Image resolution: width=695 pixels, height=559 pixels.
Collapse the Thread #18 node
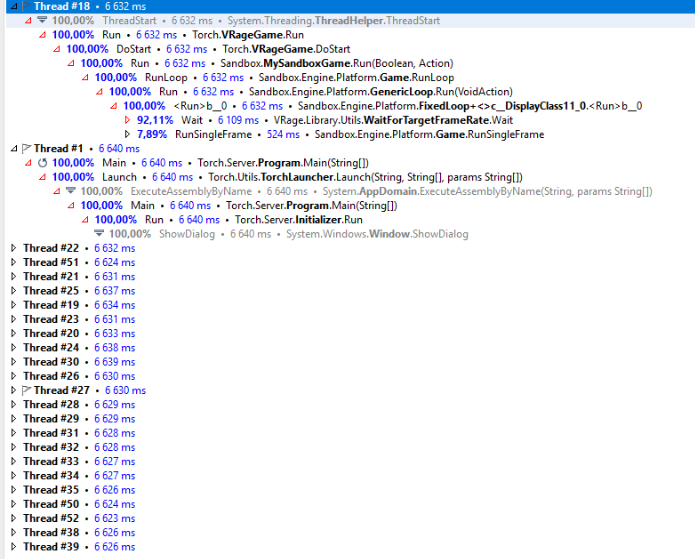coord(12,6)
